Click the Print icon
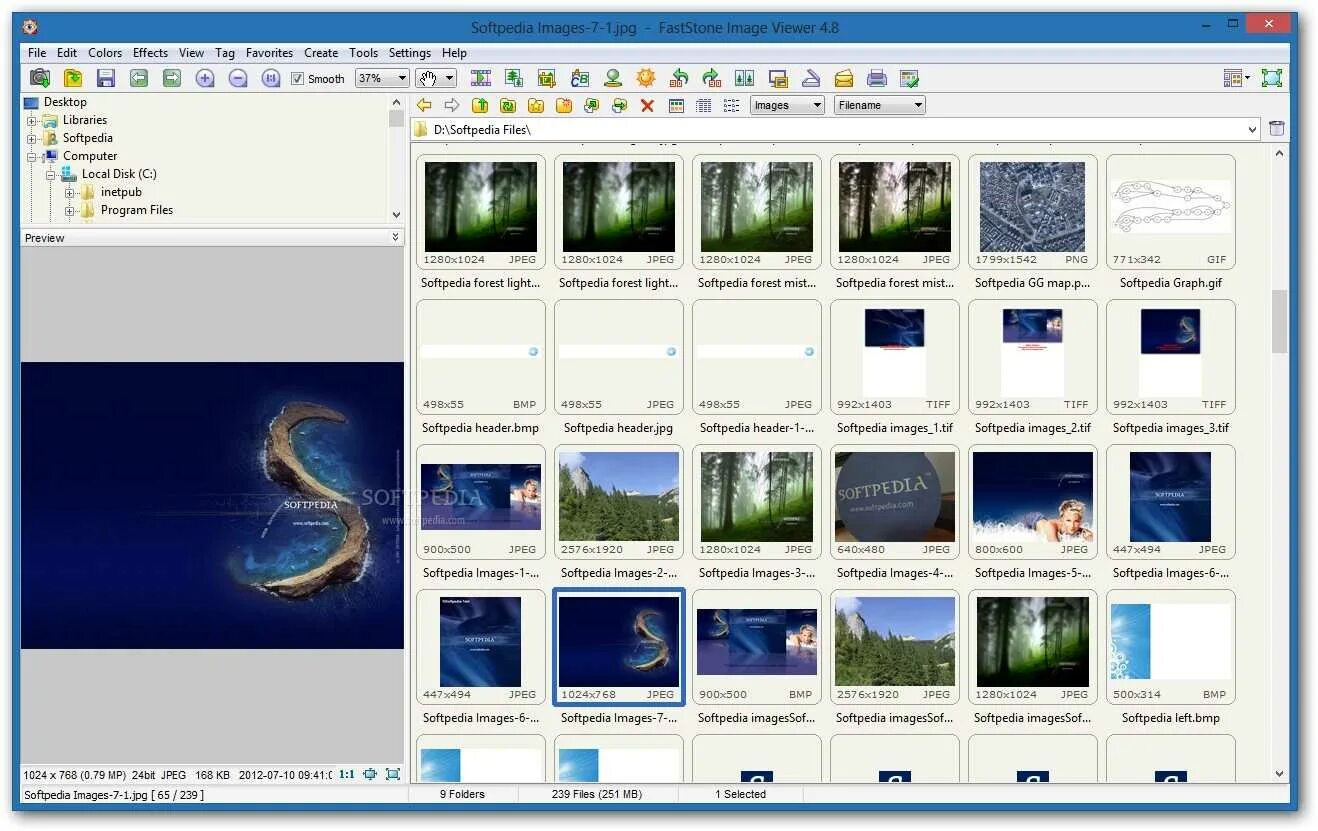This screenshot has height=831, width=1318. click(x=877, y=78)
